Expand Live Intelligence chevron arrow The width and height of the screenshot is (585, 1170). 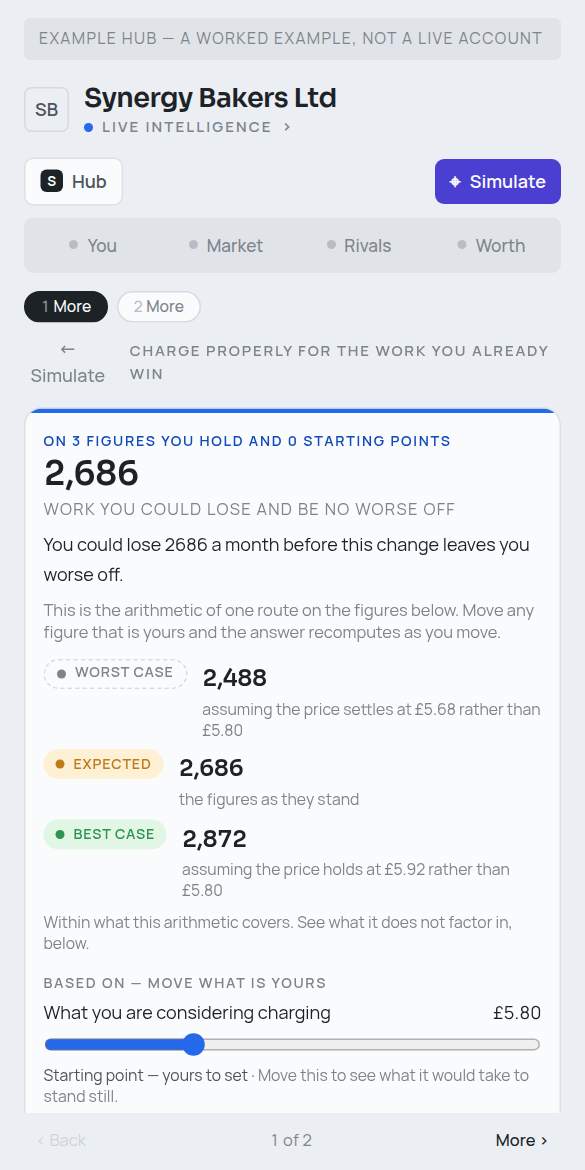point(287,128)
